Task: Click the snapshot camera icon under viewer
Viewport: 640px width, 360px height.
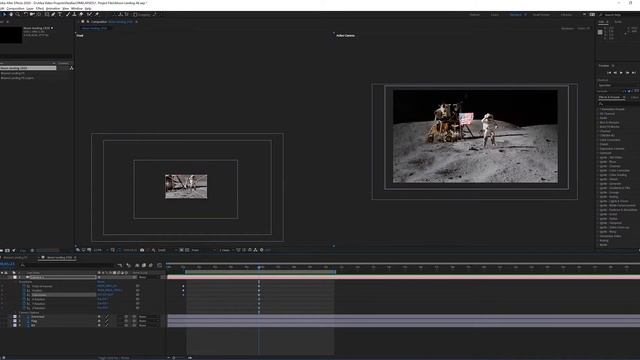Action: pyautogui.click(x=142, y=250)
